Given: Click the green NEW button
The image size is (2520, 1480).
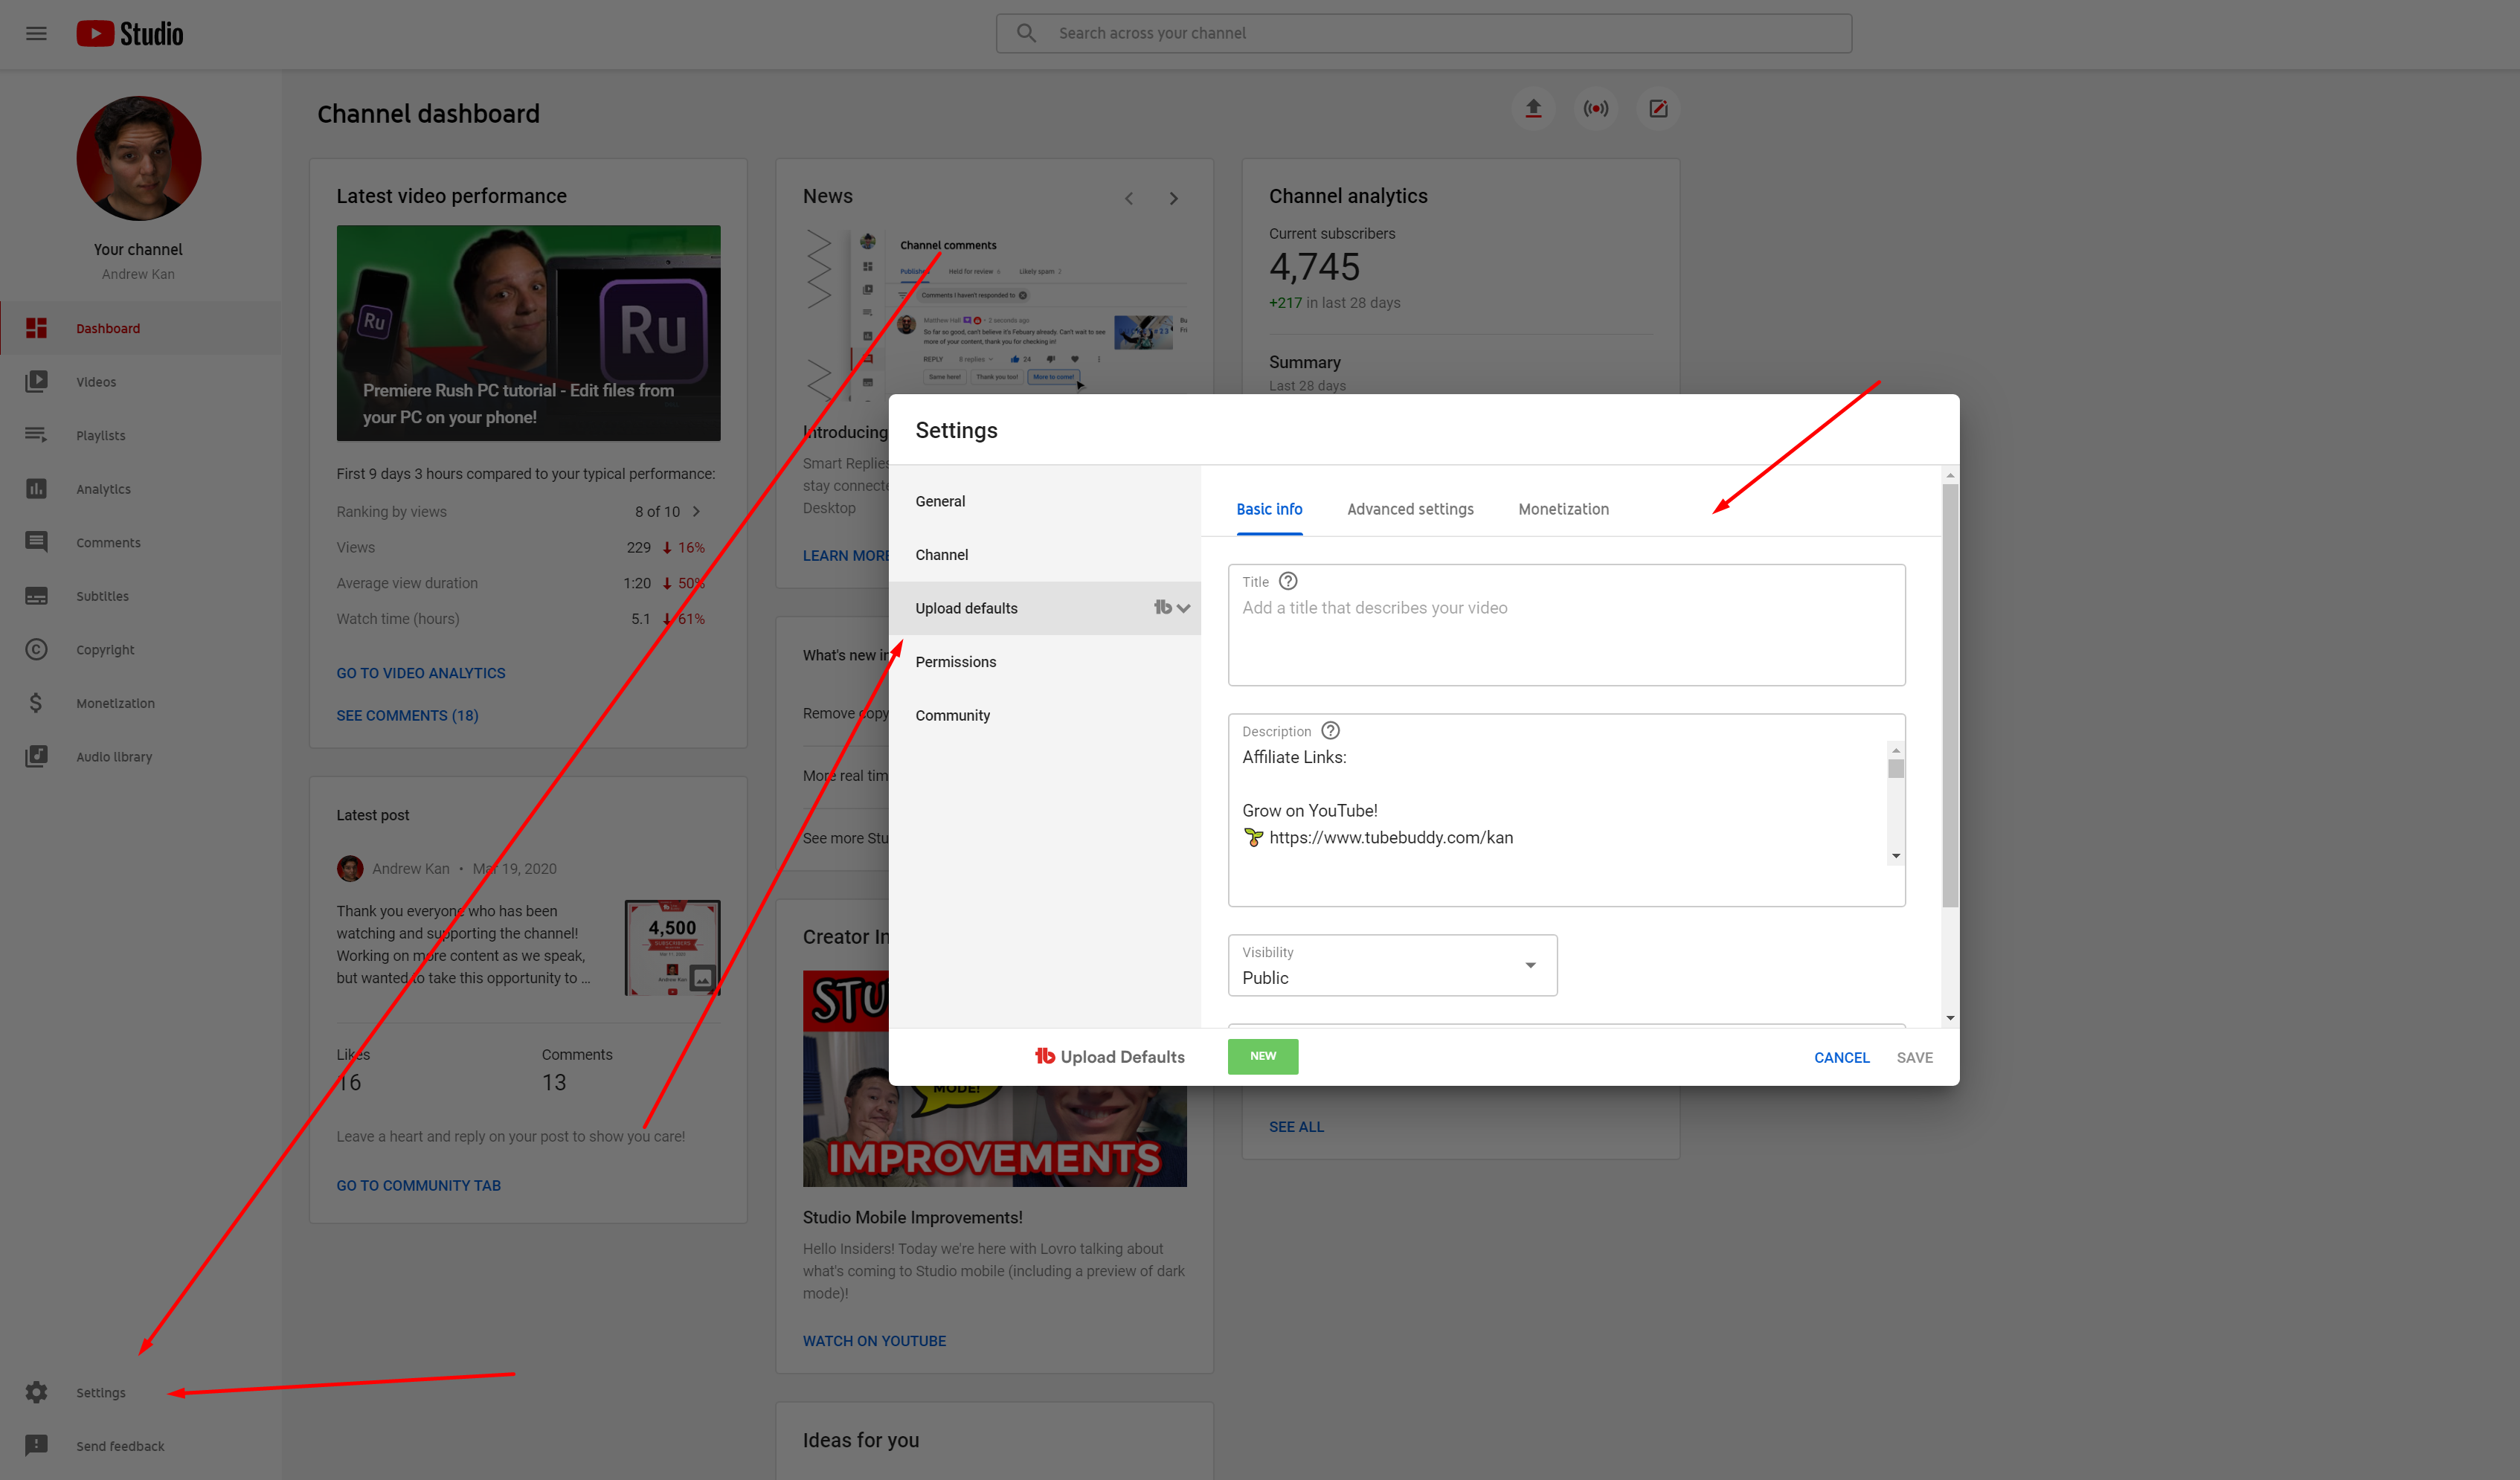Looking at the screenshot, I should pos(1262,1056).
